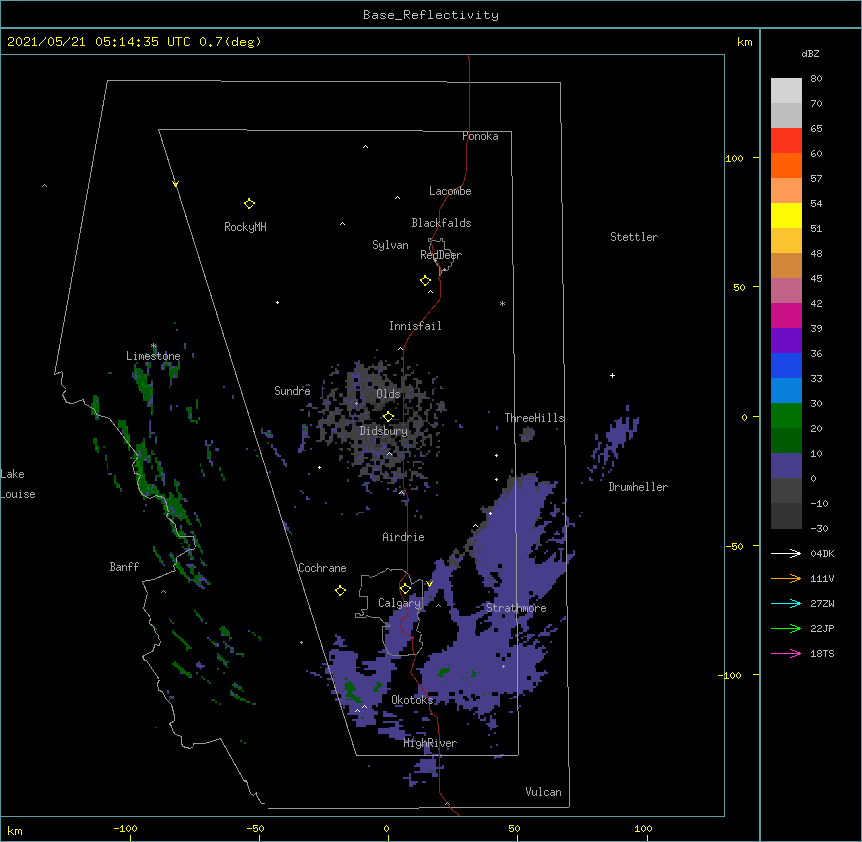862x842 pixels.
Task: Click the yellow diamond marker above Calgary label
Action: [405, 589]
